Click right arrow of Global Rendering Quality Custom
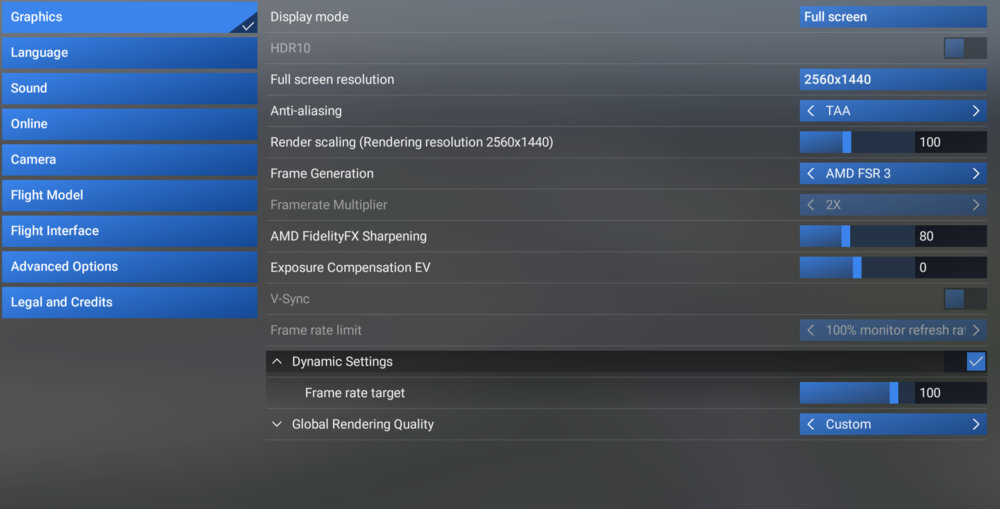Screen dimensions: 1000x509 976,424
